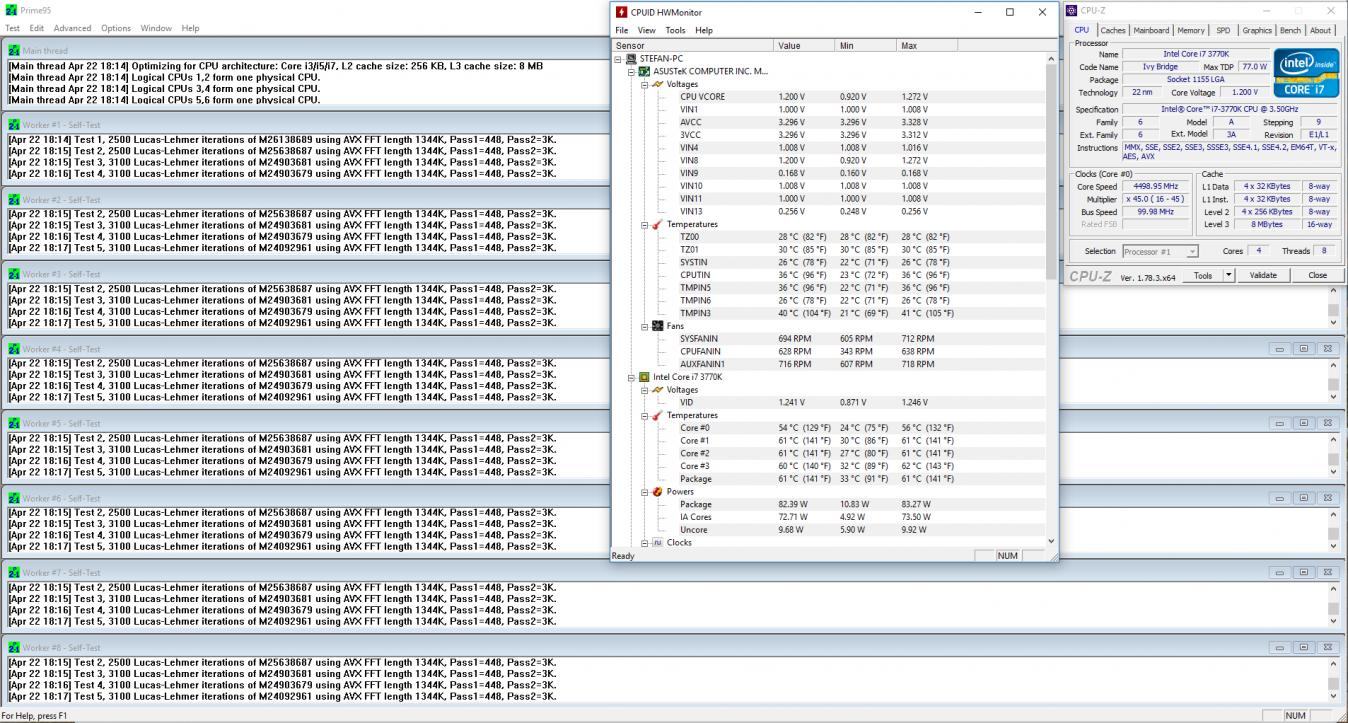Click the HWMonitor scrollbar up arrow

click(x=1050, y=59)
